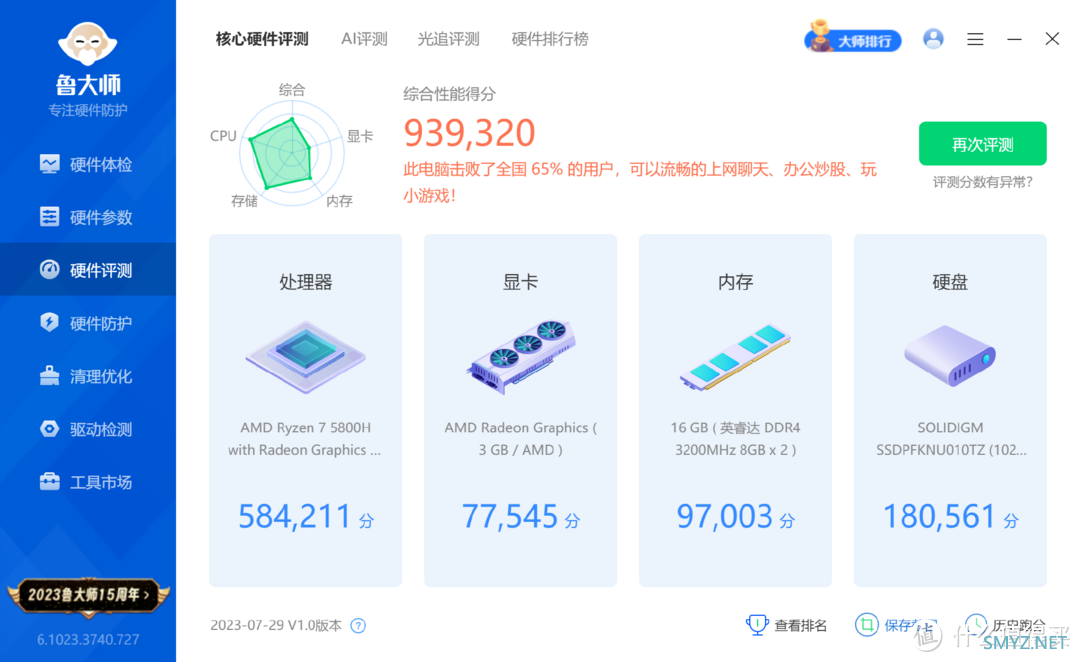Select 硬件评测 in the sidebar
This screenshot has width=1080, height=662.
[x=87, y=270]
